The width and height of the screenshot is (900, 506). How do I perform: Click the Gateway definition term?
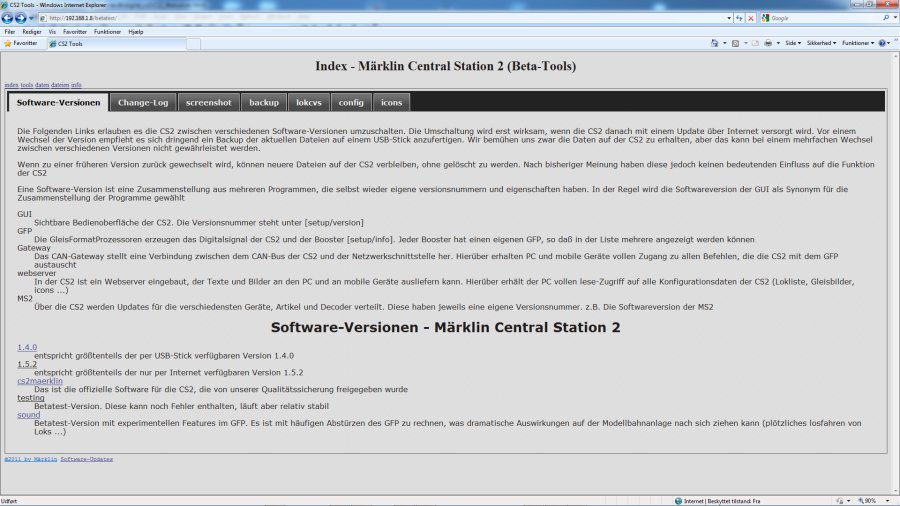pos(34,248)
